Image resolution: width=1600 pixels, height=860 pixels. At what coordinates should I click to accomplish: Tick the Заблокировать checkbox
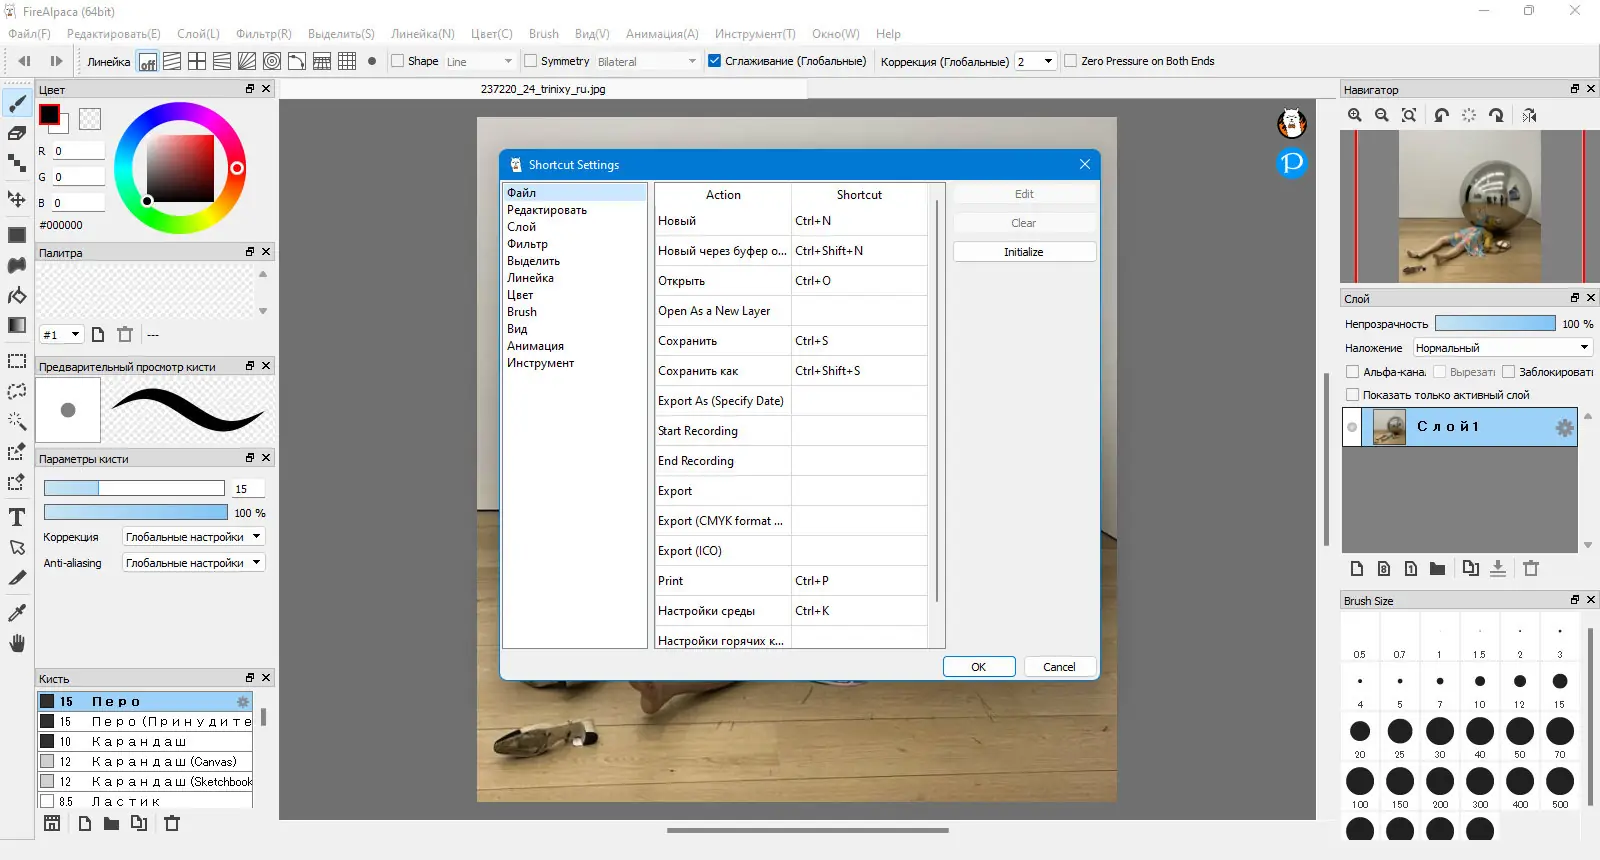(1508, 372)
